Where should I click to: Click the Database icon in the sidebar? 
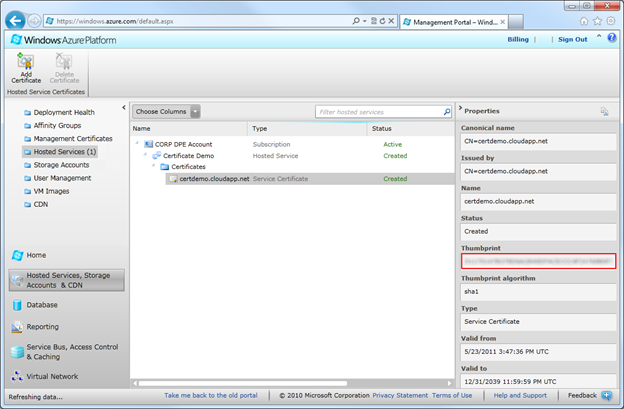(18, 305)
